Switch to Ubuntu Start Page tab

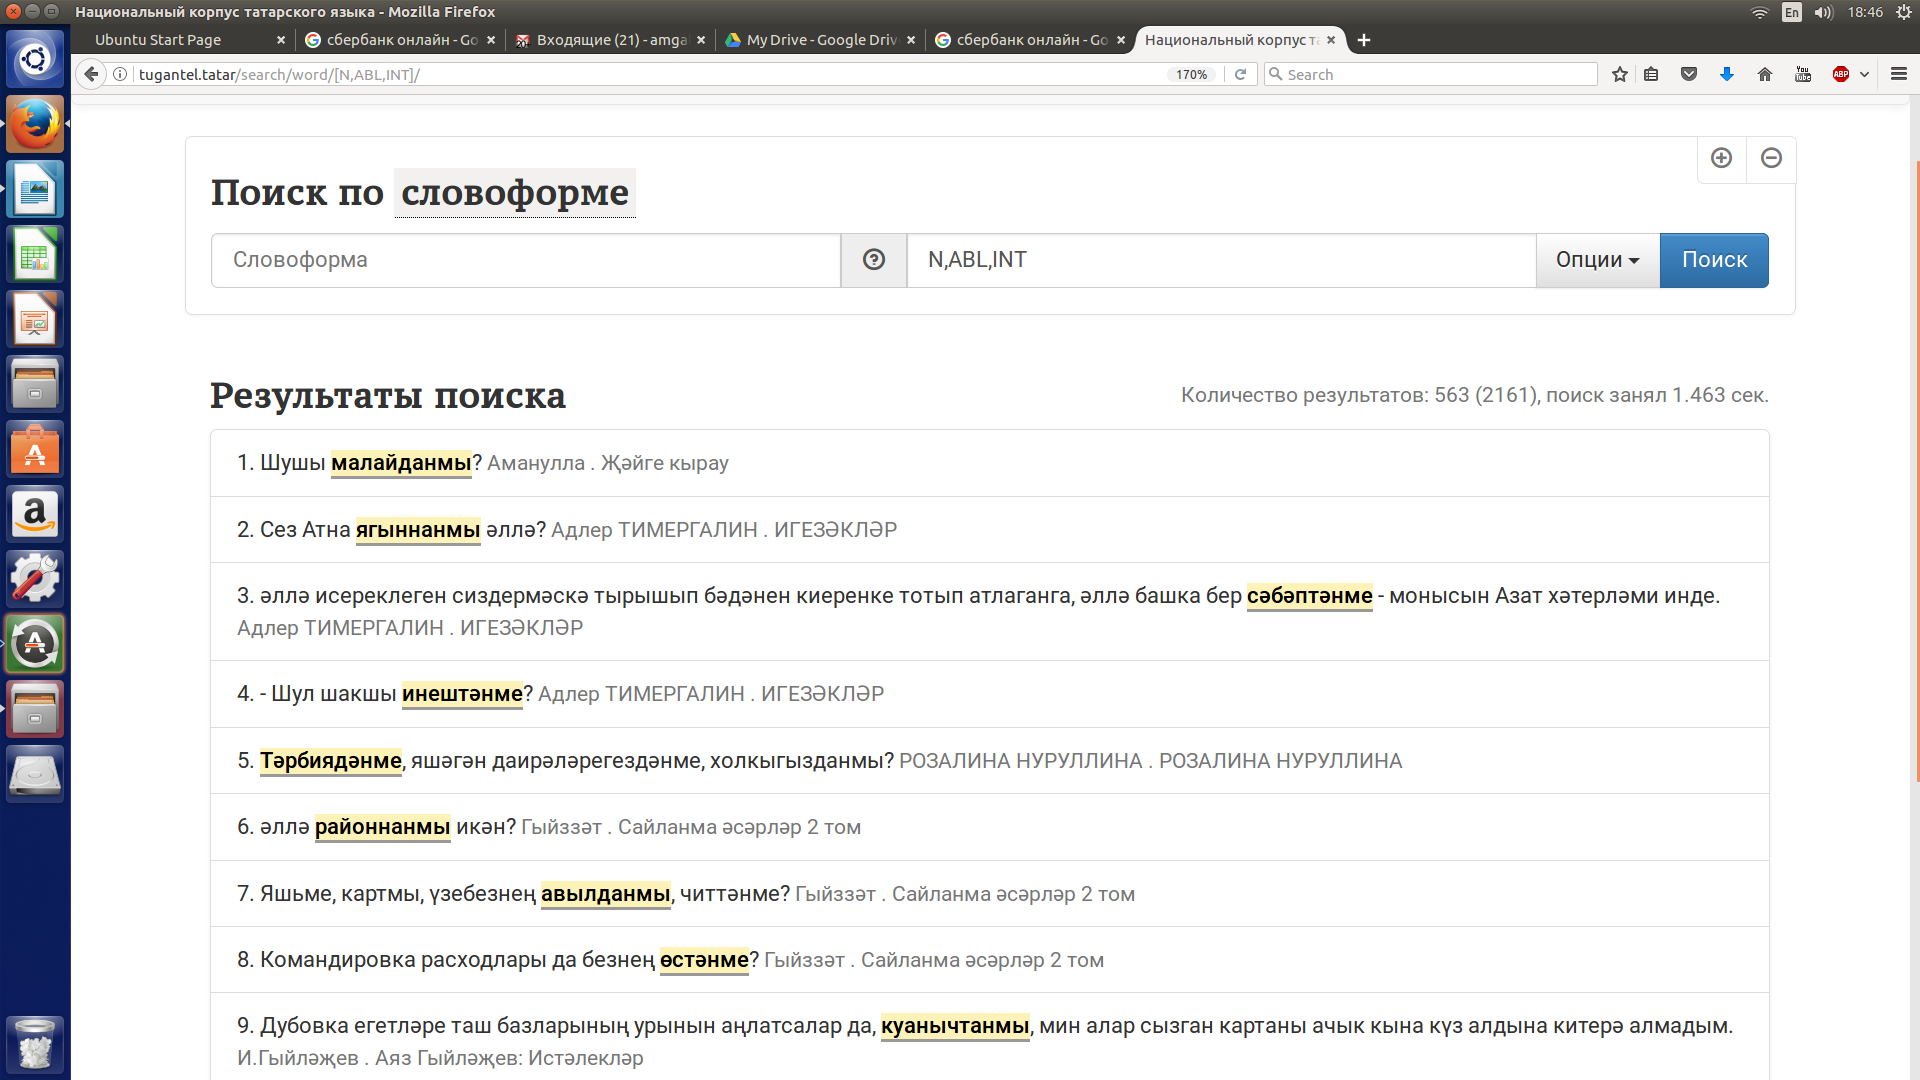158,40
